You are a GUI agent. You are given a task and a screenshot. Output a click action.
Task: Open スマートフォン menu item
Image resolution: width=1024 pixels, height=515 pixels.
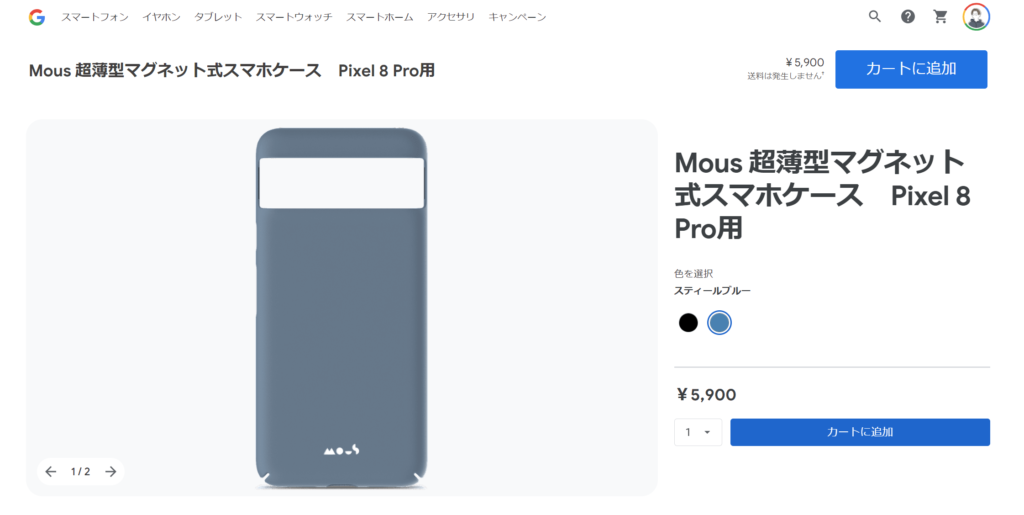[x=95, y=18]
